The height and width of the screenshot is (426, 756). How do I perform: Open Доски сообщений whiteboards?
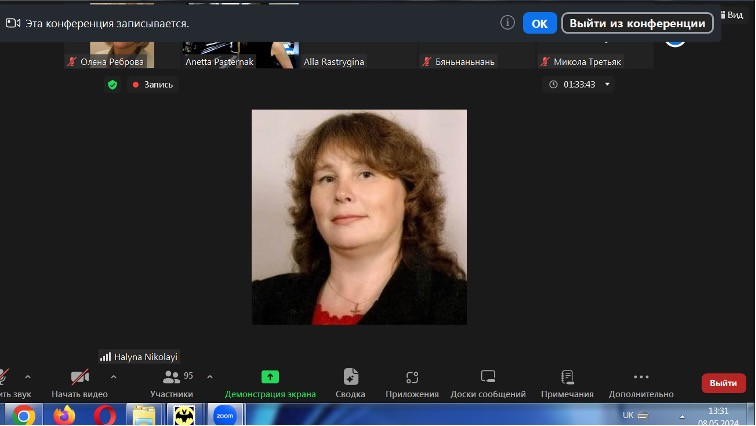(488, 384)
